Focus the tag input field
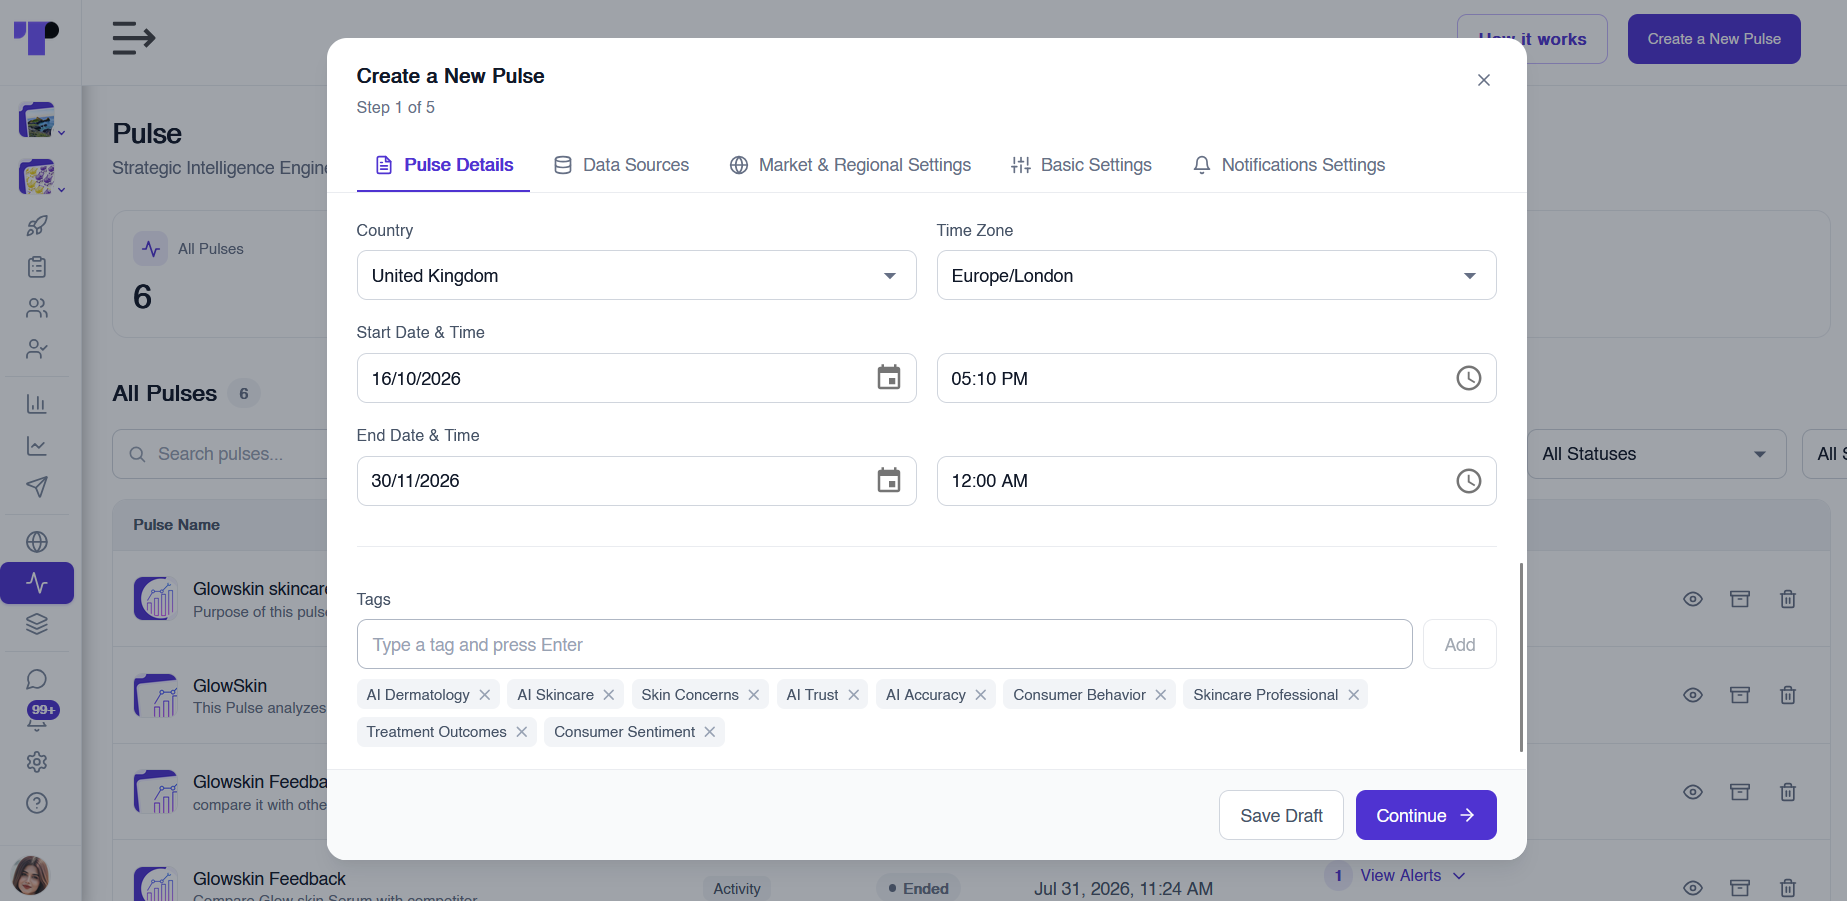 point(884,644)
